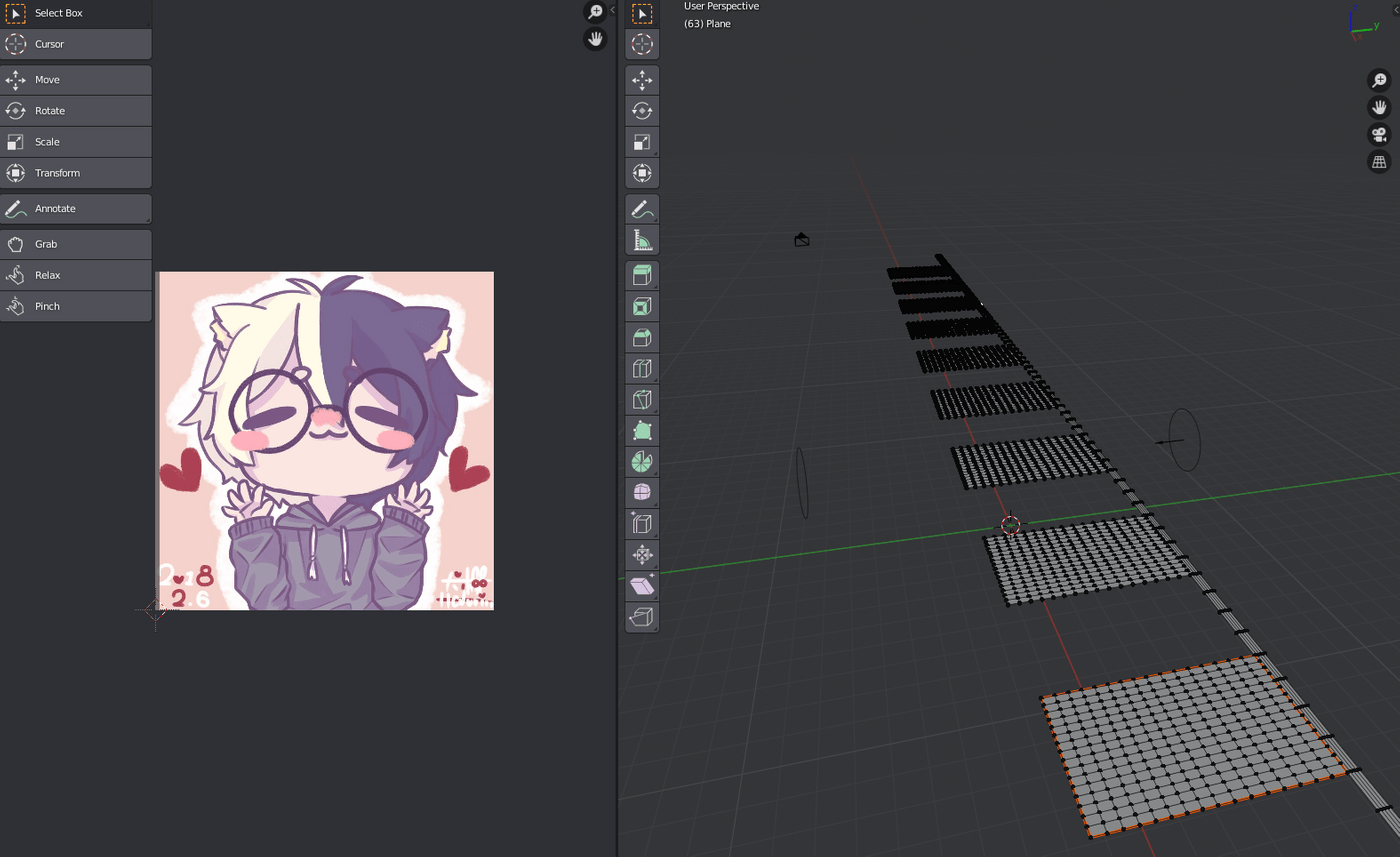Select the 3D viewport Cursor tool icon
The image size is (1400, 857).
[x=642, y=44]
